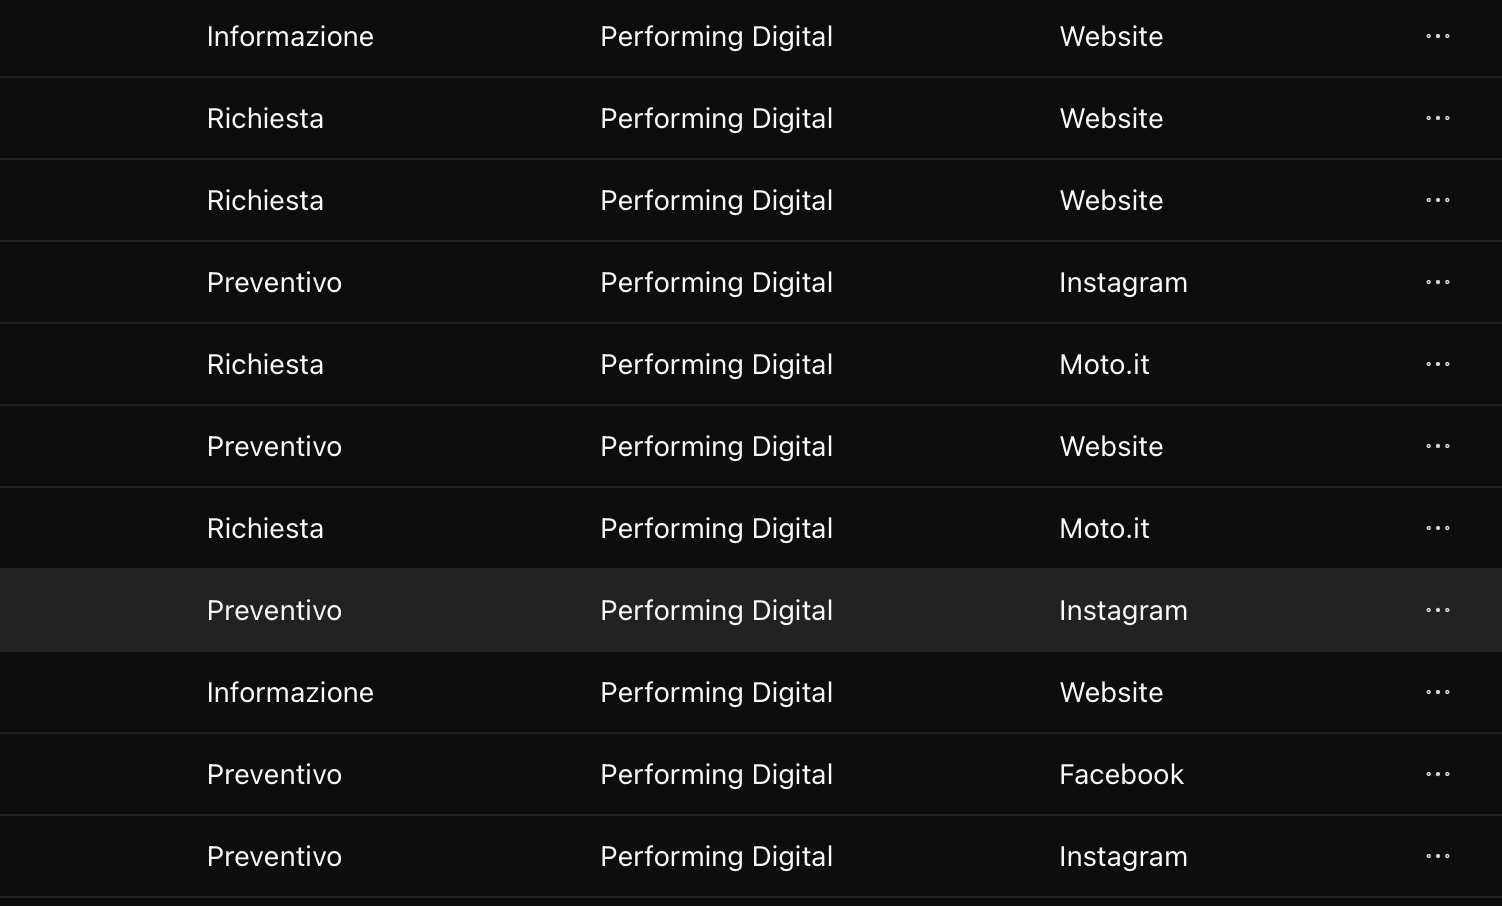Show options for Moto.it row above highlighted row
The height and width of the screenshot is (906, 1502).
pyautogui.click(x=1437, y=528)
